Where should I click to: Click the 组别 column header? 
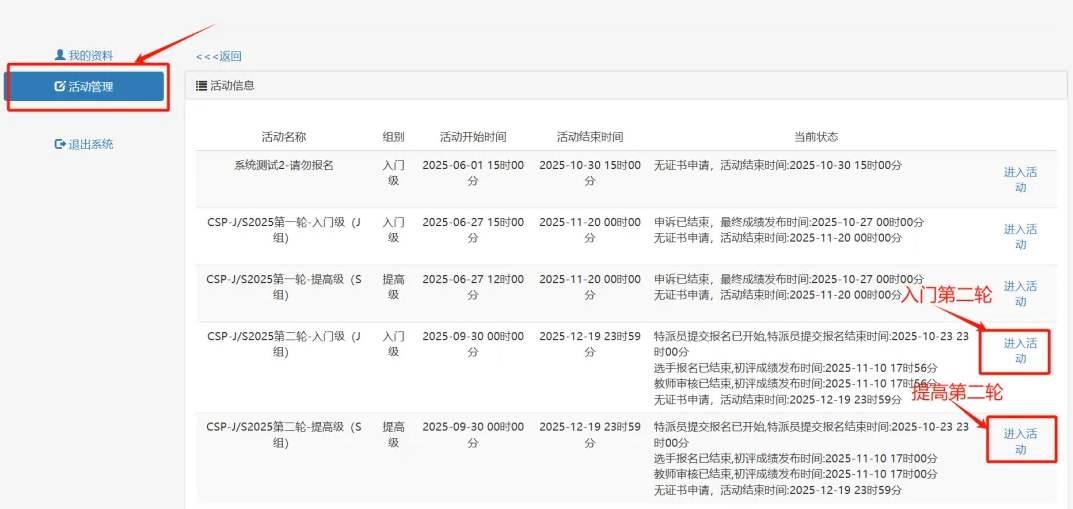click(393, 137)
